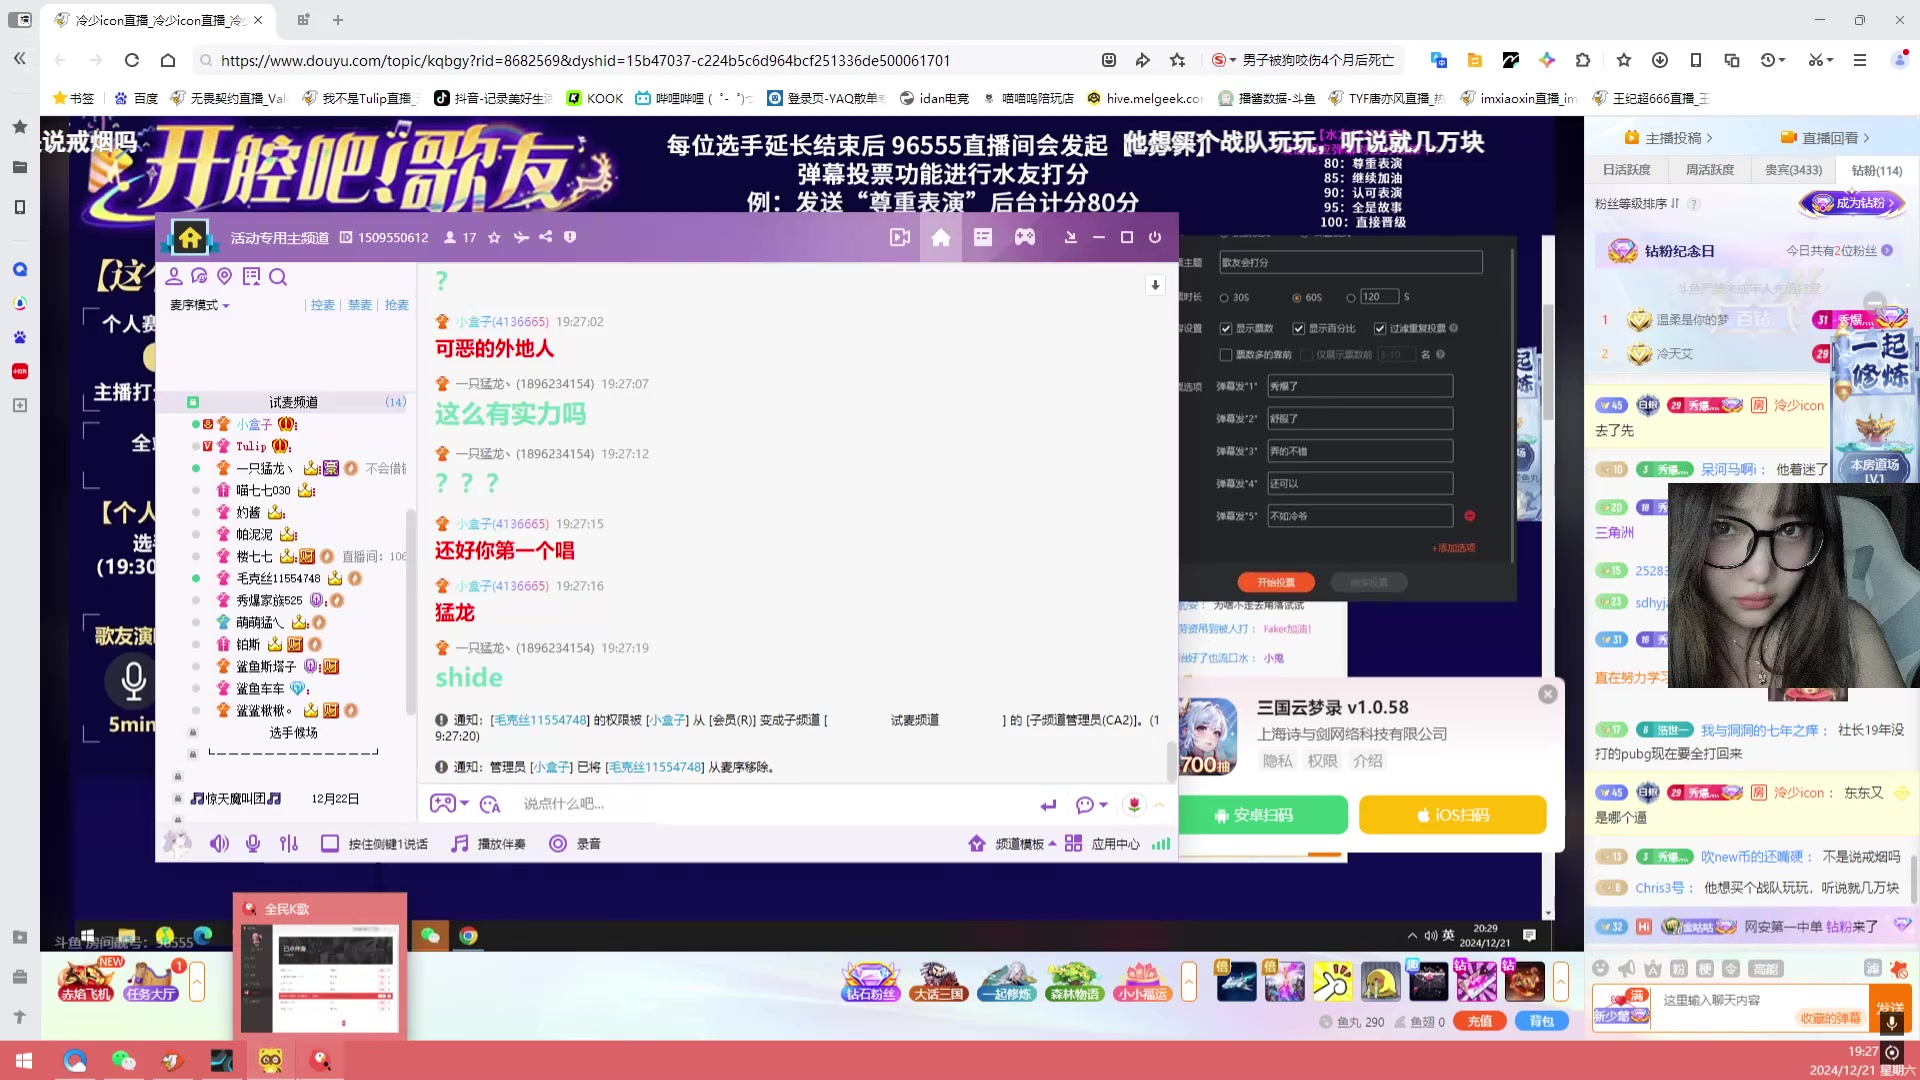Click the YY channel home logo icon
The width and height of the screenshot is (1920, 1080).
tap(190, 237)
